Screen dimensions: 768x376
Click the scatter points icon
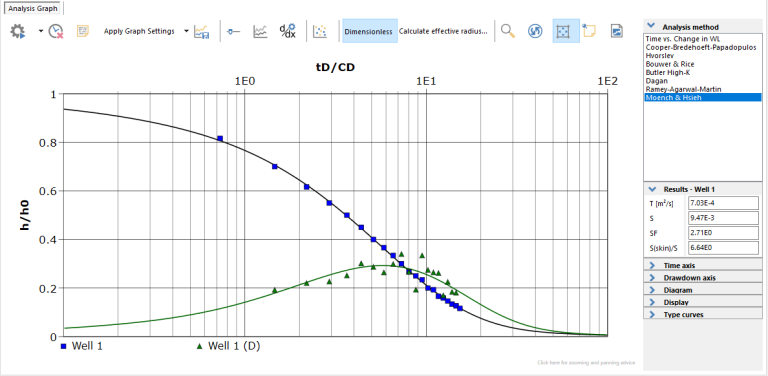pos(320,31)
